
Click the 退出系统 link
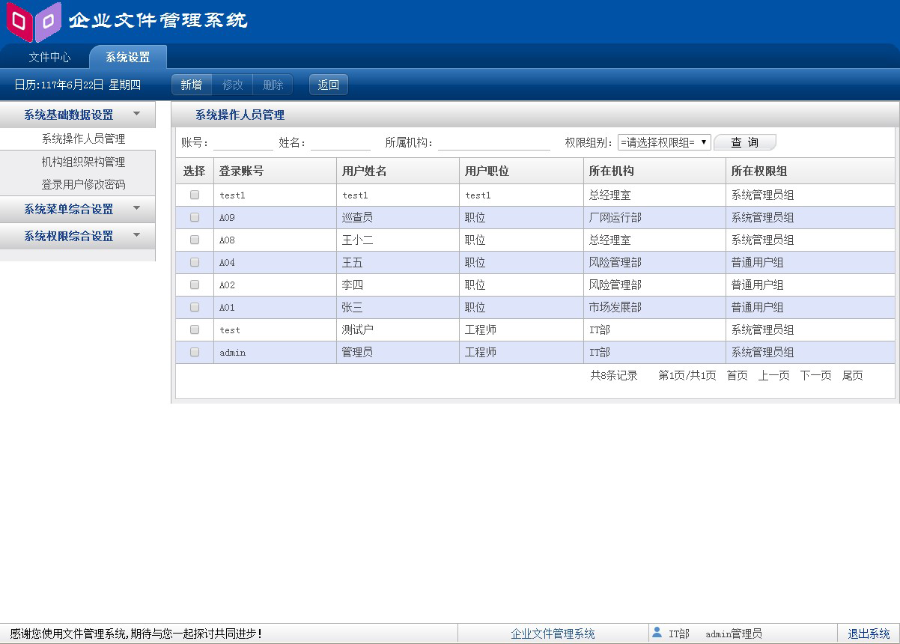tap(870, 632)
